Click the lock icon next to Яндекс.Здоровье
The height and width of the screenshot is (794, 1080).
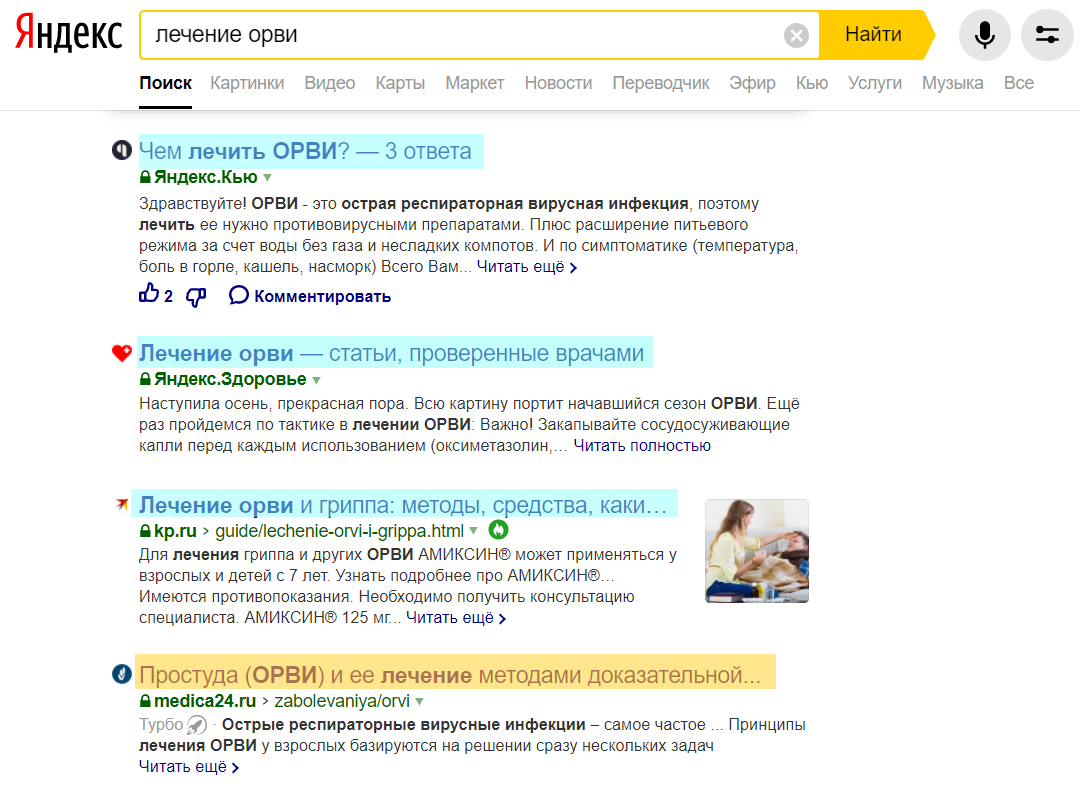[145, 379]
